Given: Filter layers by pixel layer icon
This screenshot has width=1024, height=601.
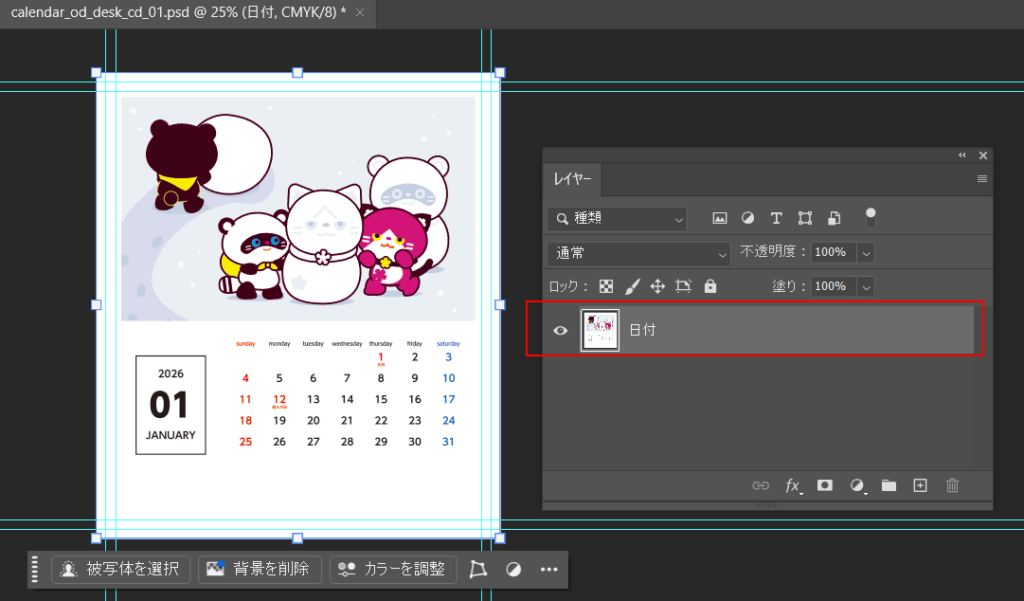Looking at the screenshot, I should [719, 218].
